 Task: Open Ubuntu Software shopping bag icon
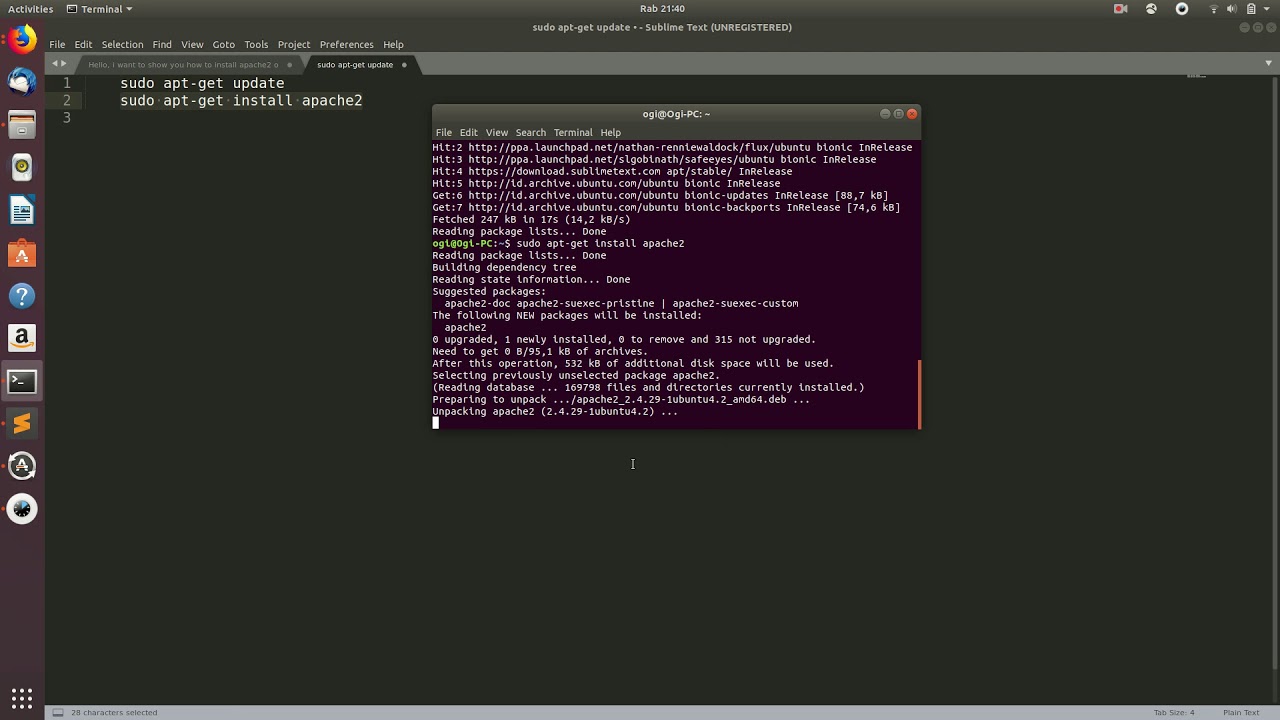coord(22,254)
